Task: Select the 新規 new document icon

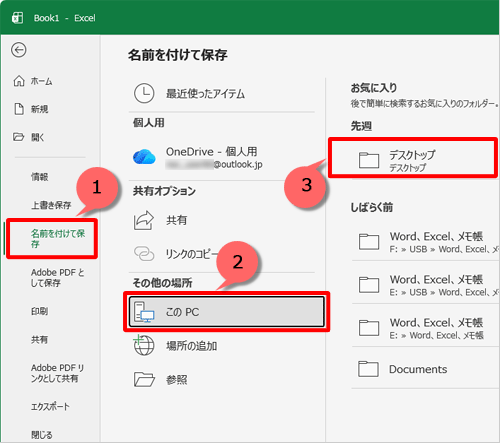Action: (19, 109)
